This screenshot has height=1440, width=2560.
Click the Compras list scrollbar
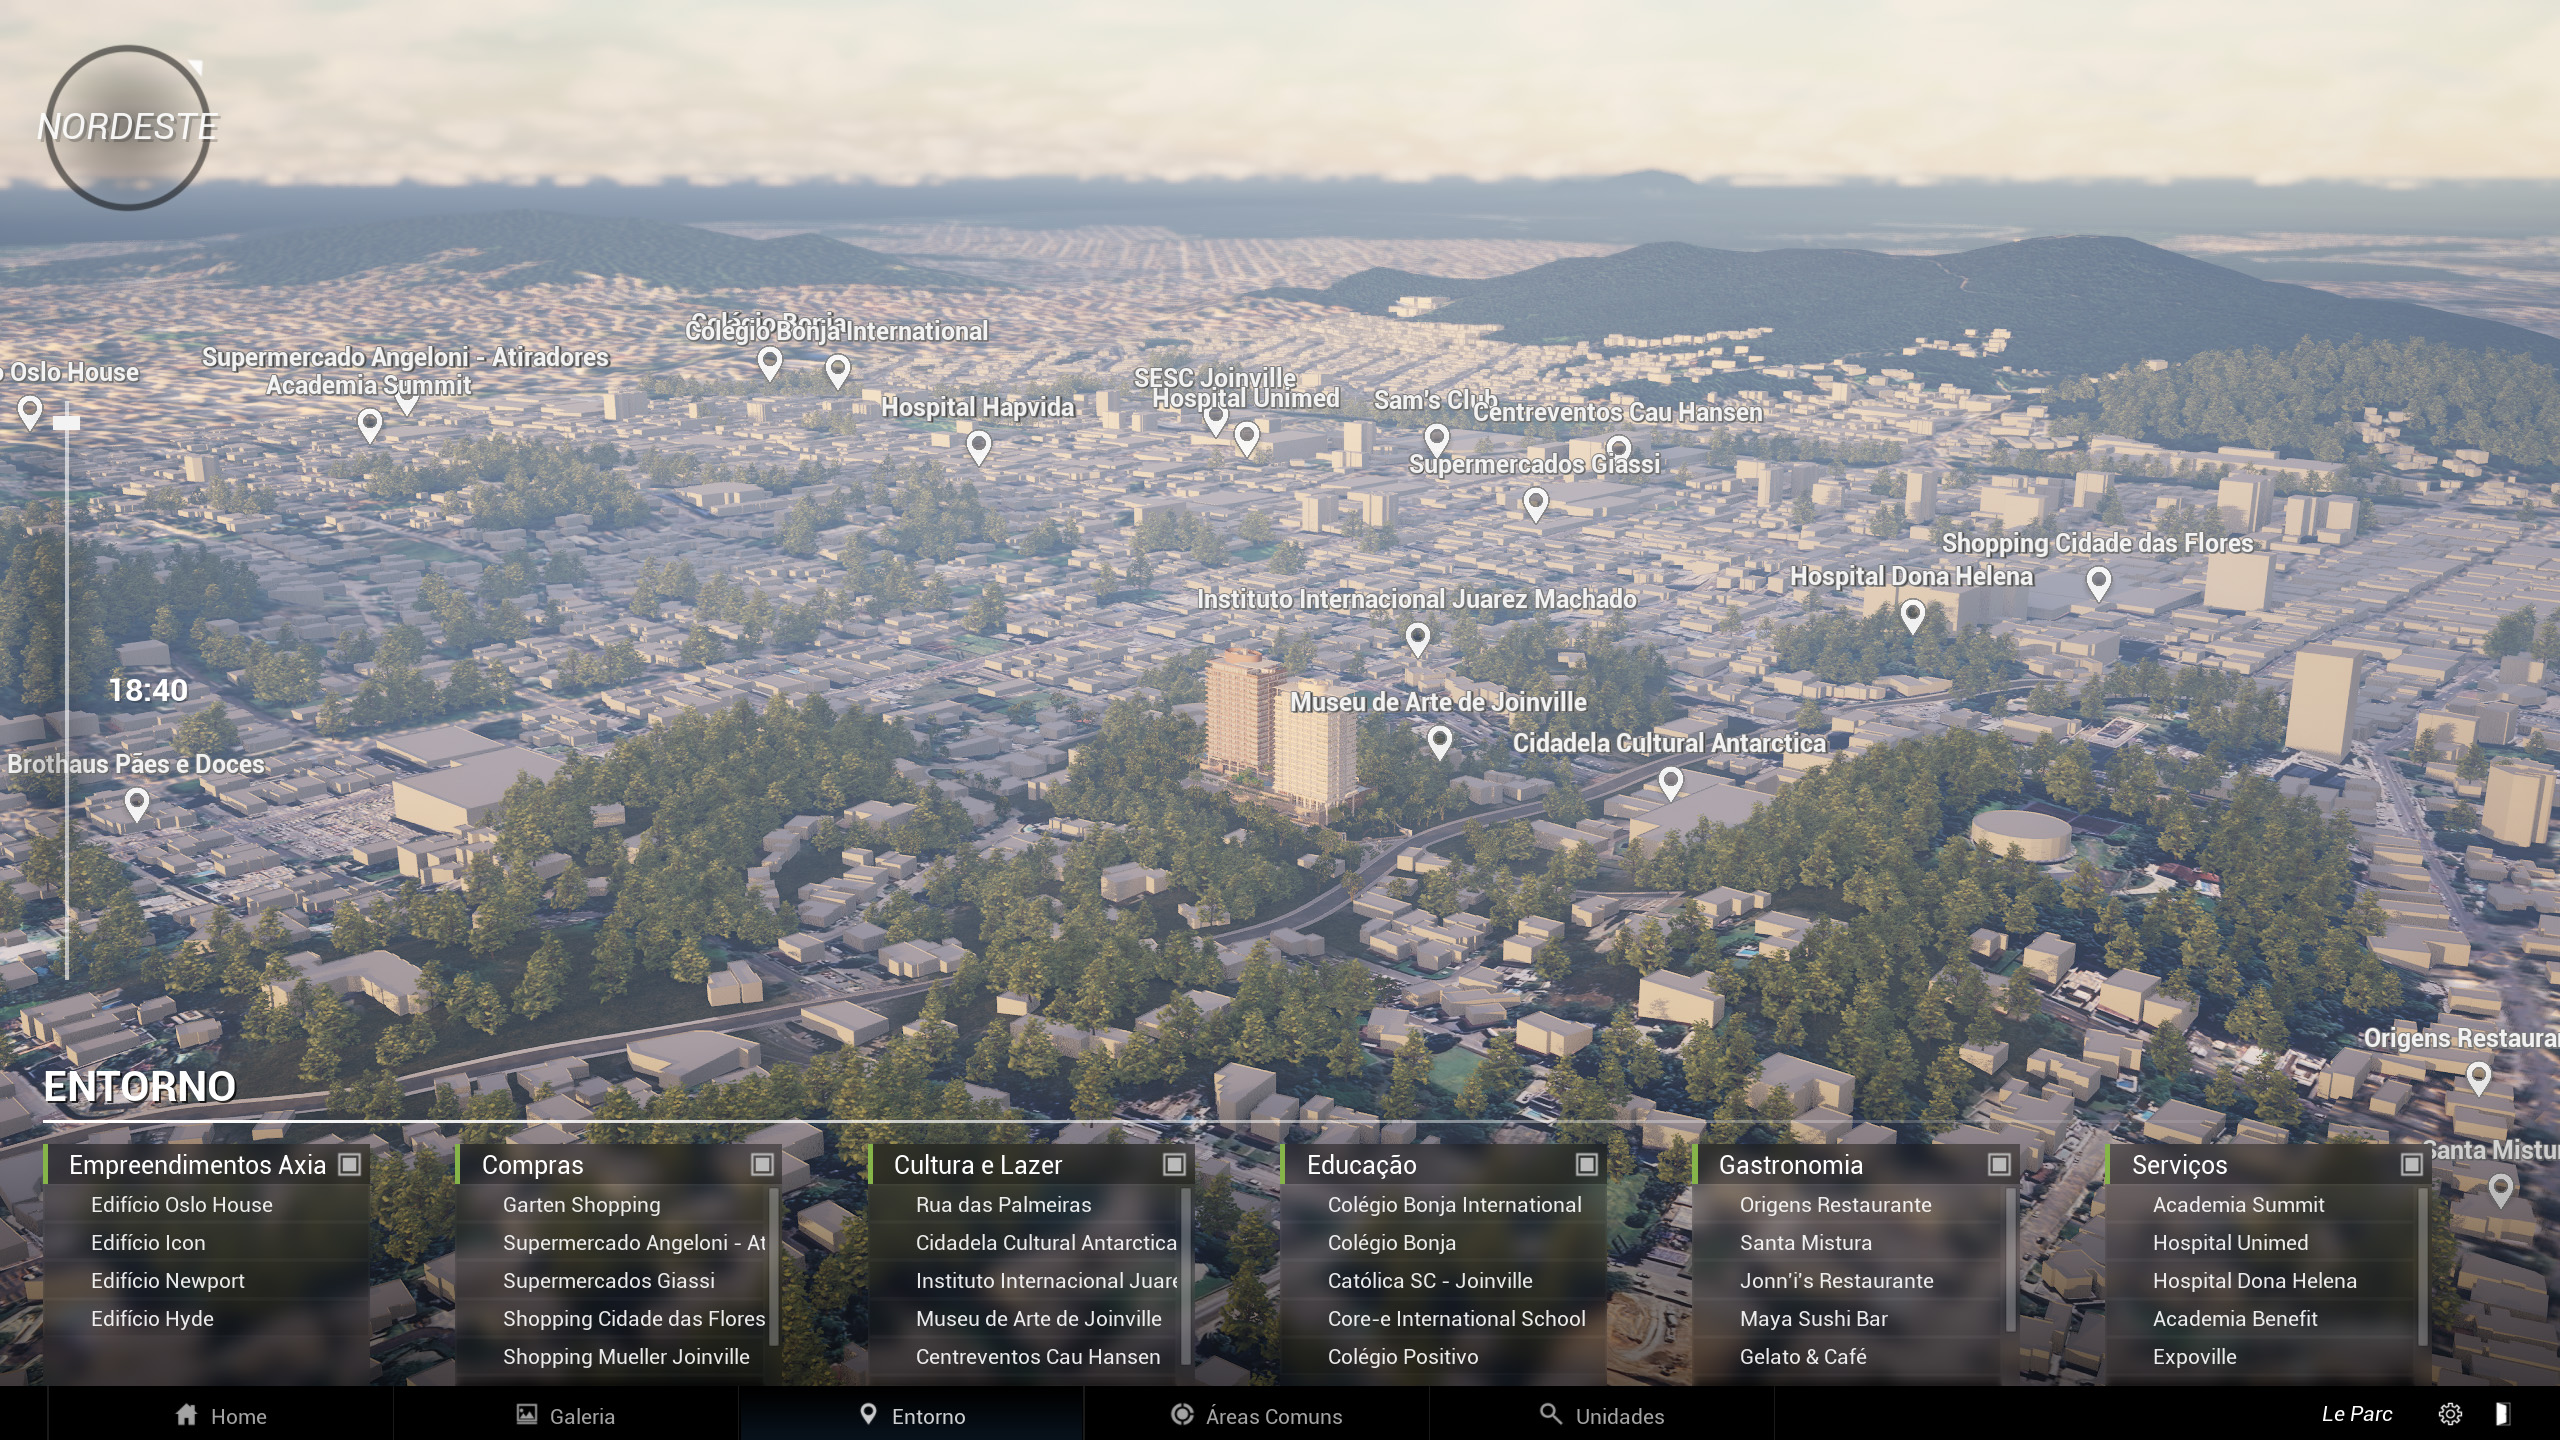pos(773,1267)
